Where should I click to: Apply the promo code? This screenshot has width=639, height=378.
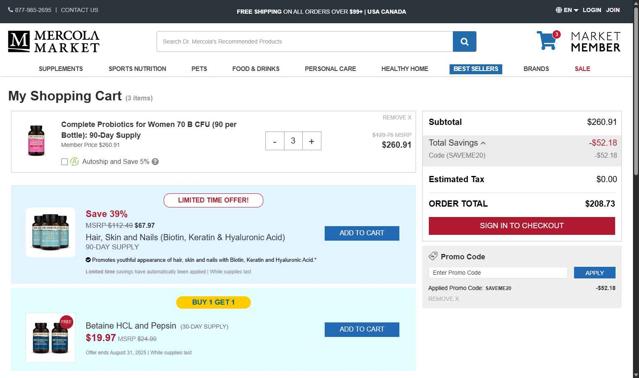coord(595,273)
